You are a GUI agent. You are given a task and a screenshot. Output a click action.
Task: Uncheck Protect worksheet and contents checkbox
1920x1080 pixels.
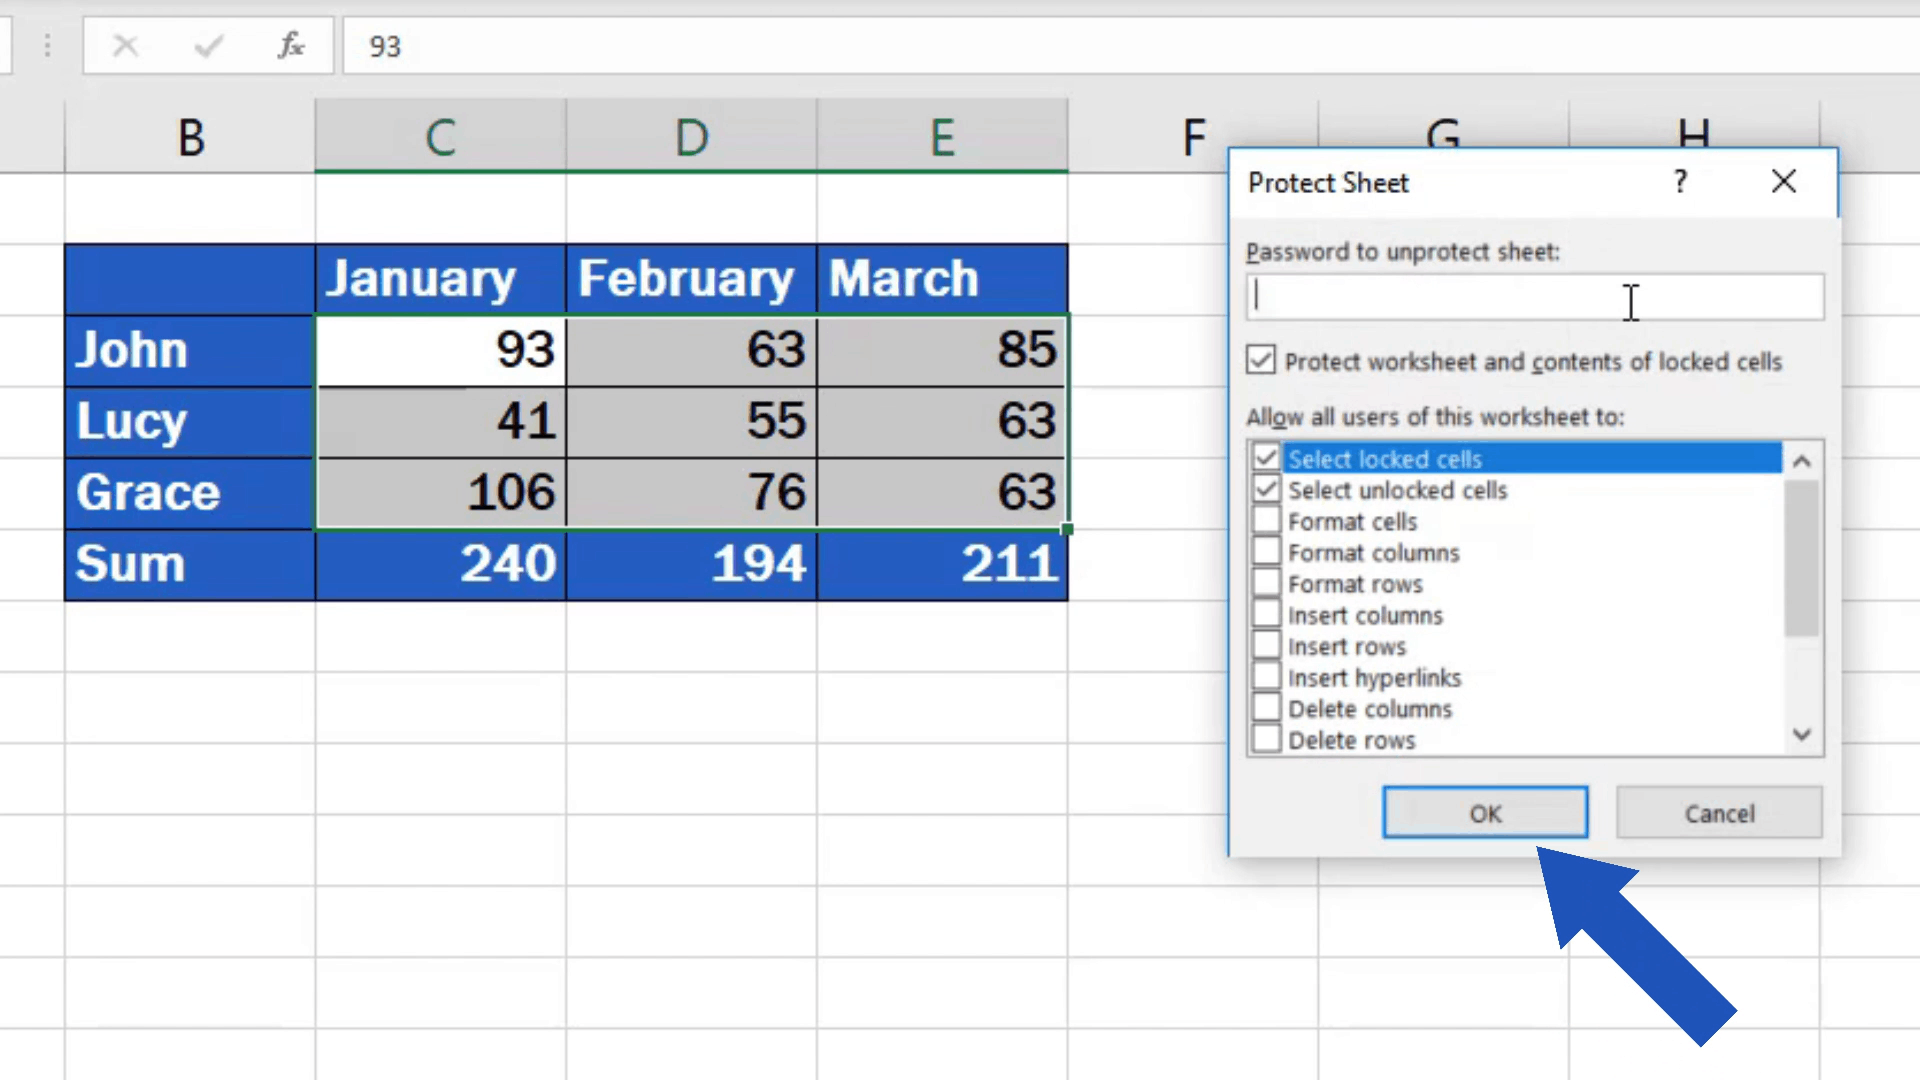click(1261, 360)
